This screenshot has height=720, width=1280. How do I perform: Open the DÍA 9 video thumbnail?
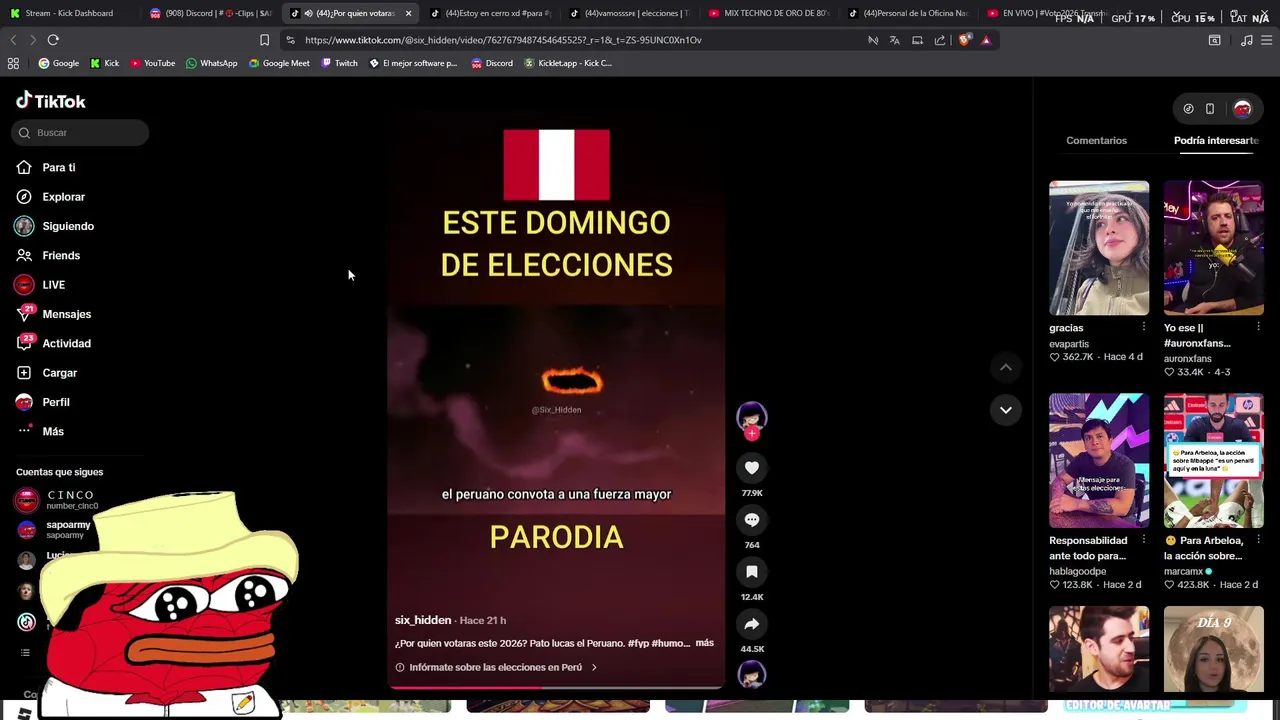point(1213,648)
